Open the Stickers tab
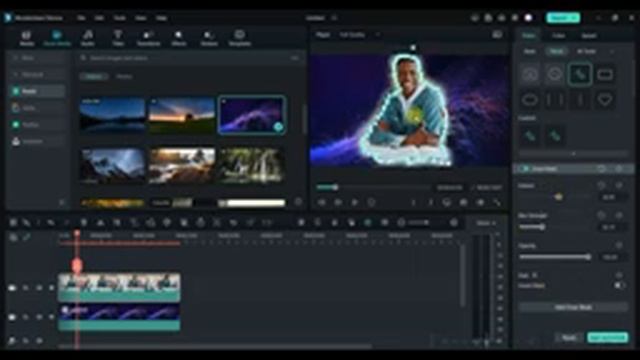This screenshot has width=640, height=360. point(209,38)
